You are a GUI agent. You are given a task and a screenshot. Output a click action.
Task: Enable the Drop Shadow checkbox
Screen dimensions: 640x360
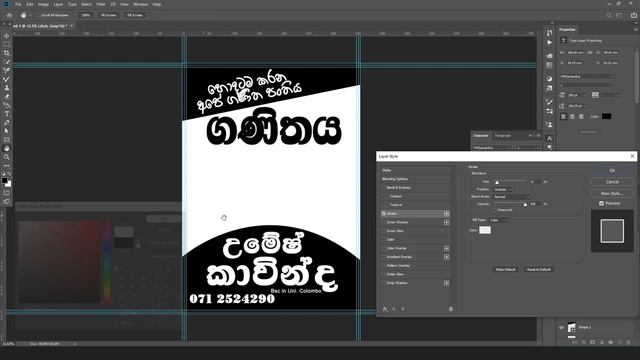(384, 283)
